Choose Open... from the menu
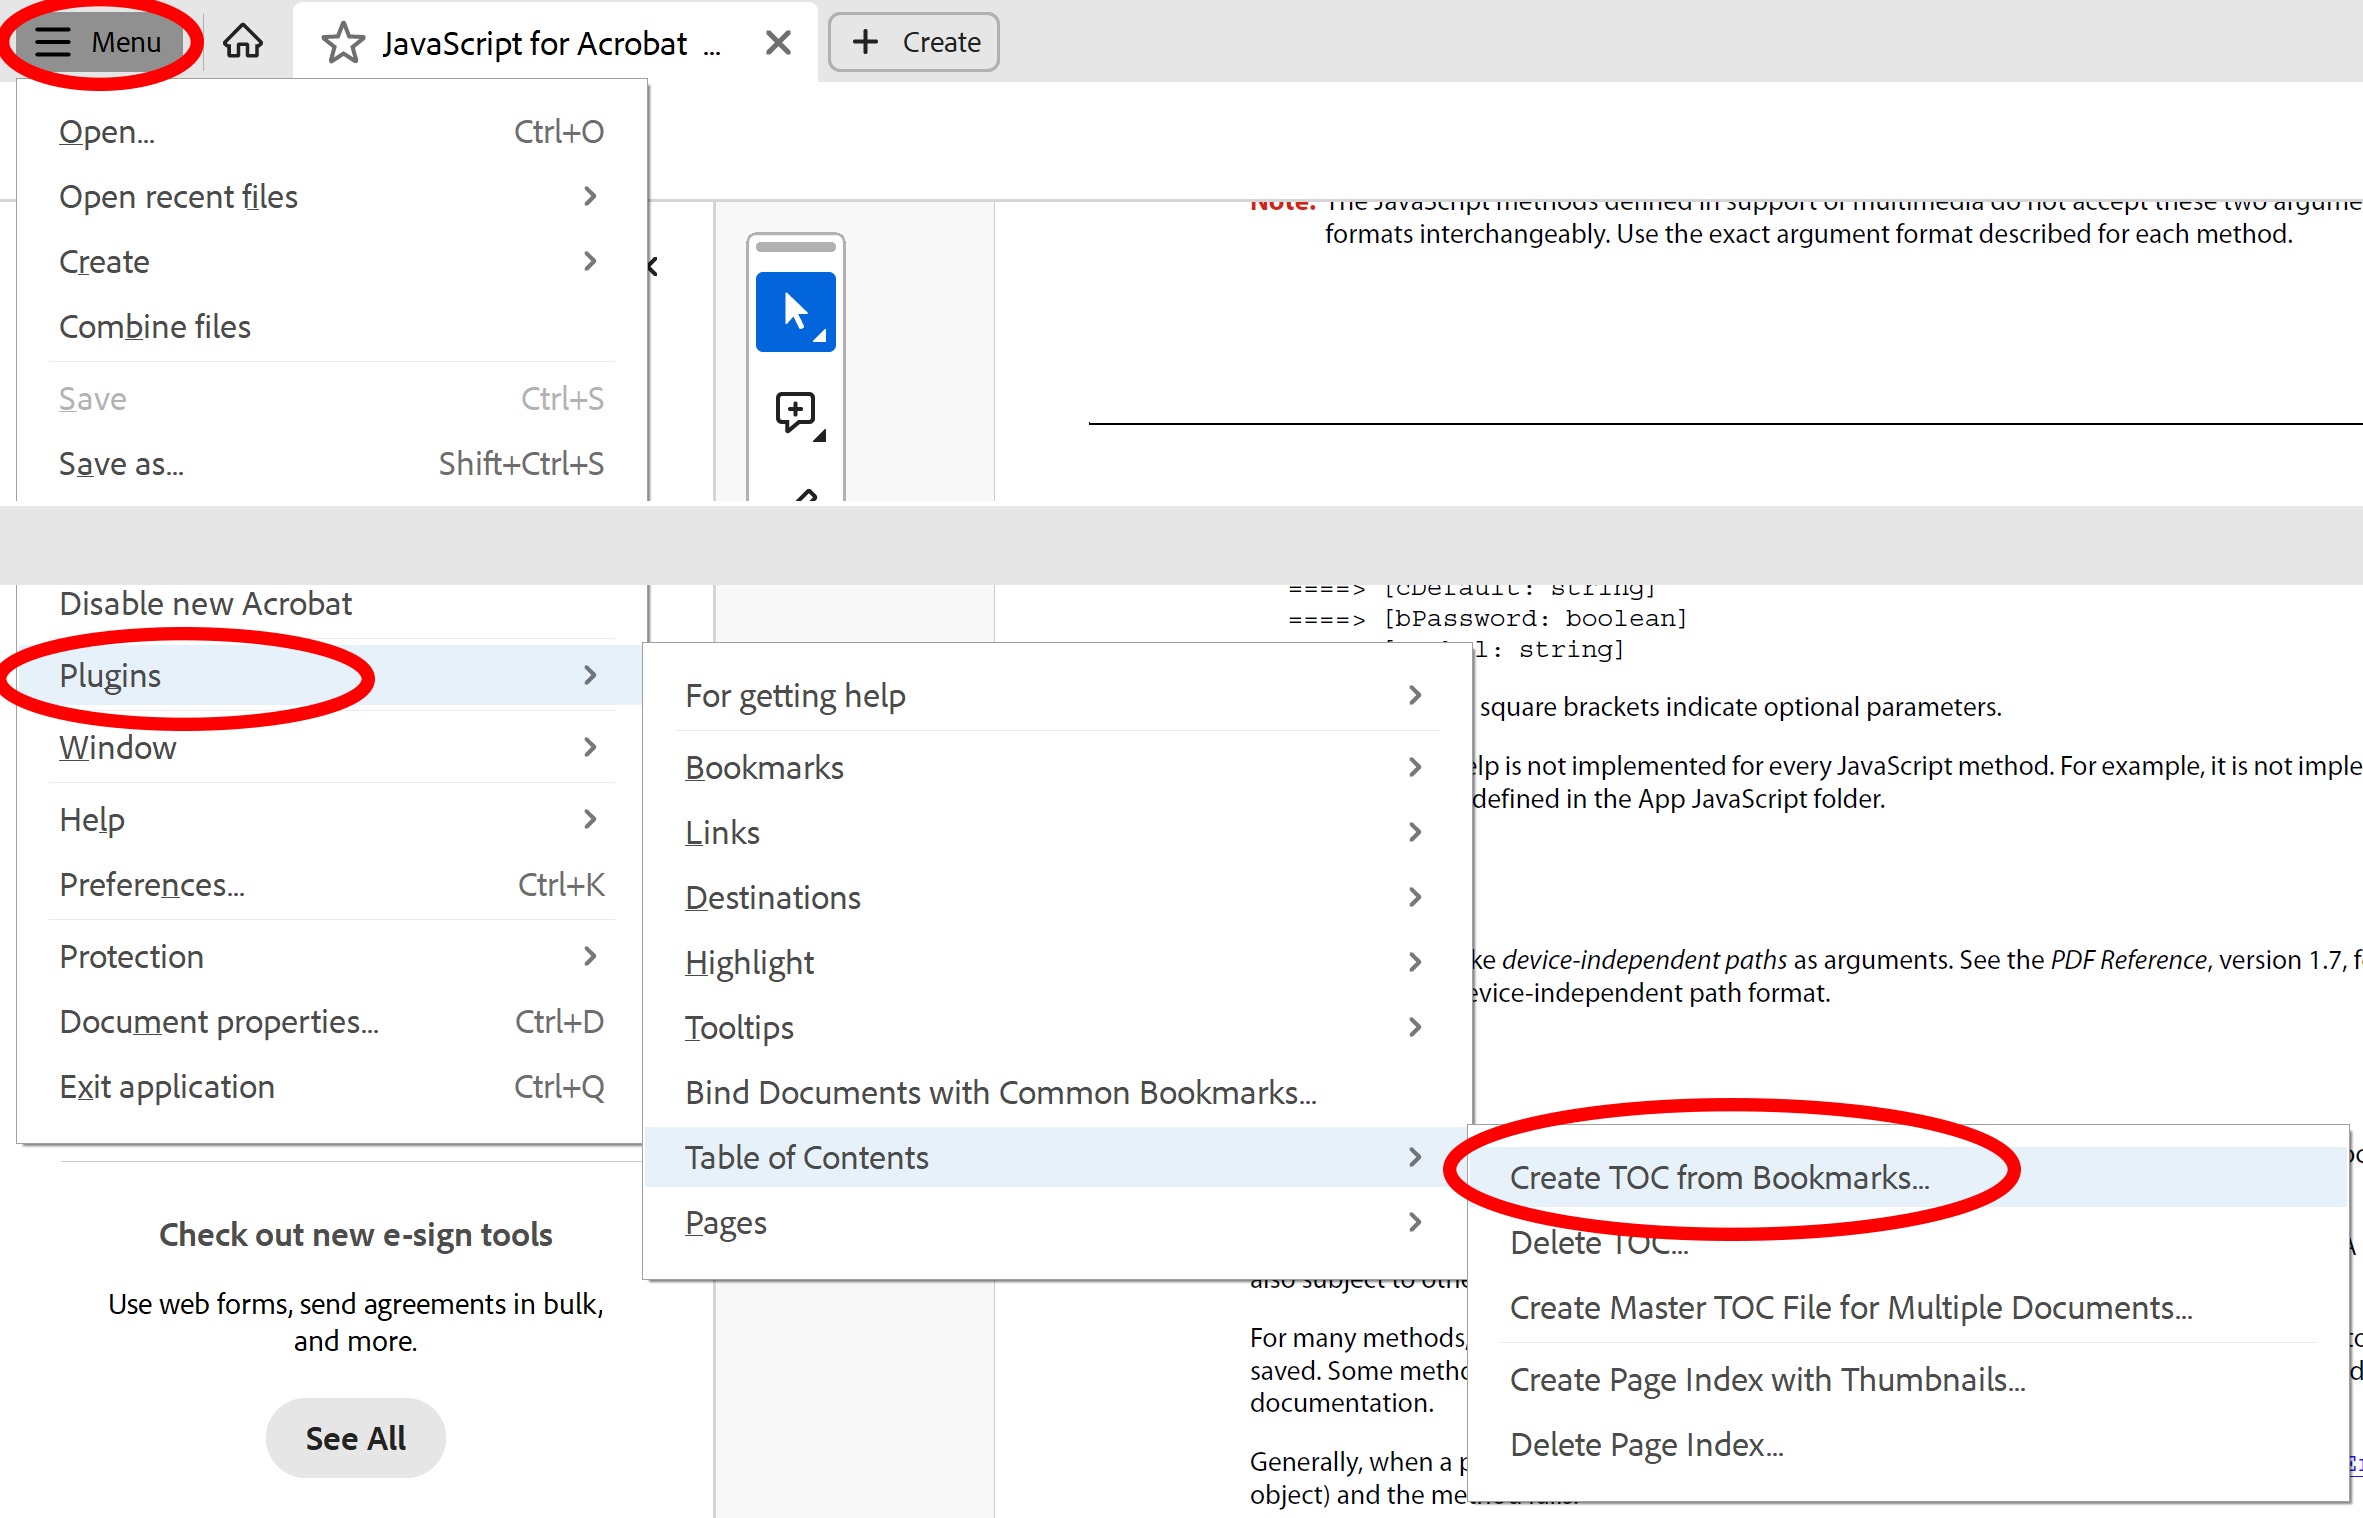 331,131
